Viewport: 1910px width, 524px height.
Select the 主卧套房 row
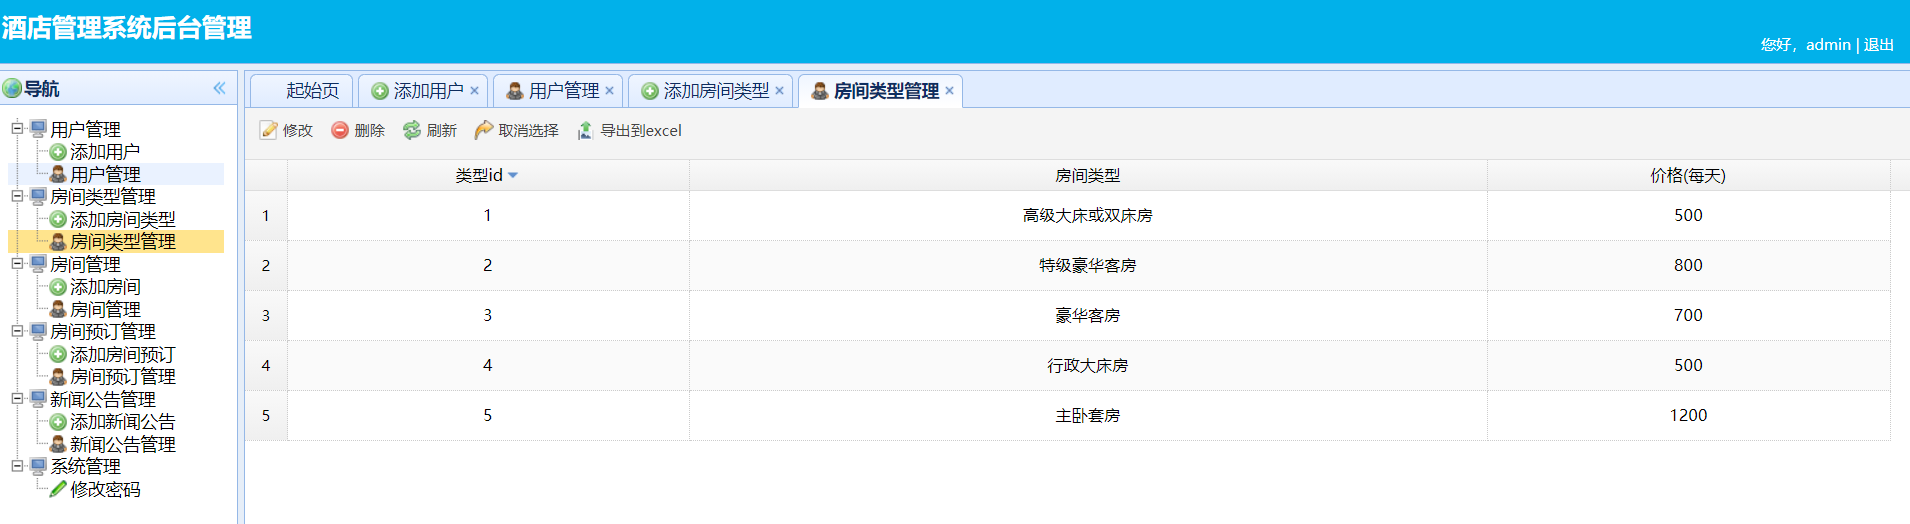[x=1087, y=416]
